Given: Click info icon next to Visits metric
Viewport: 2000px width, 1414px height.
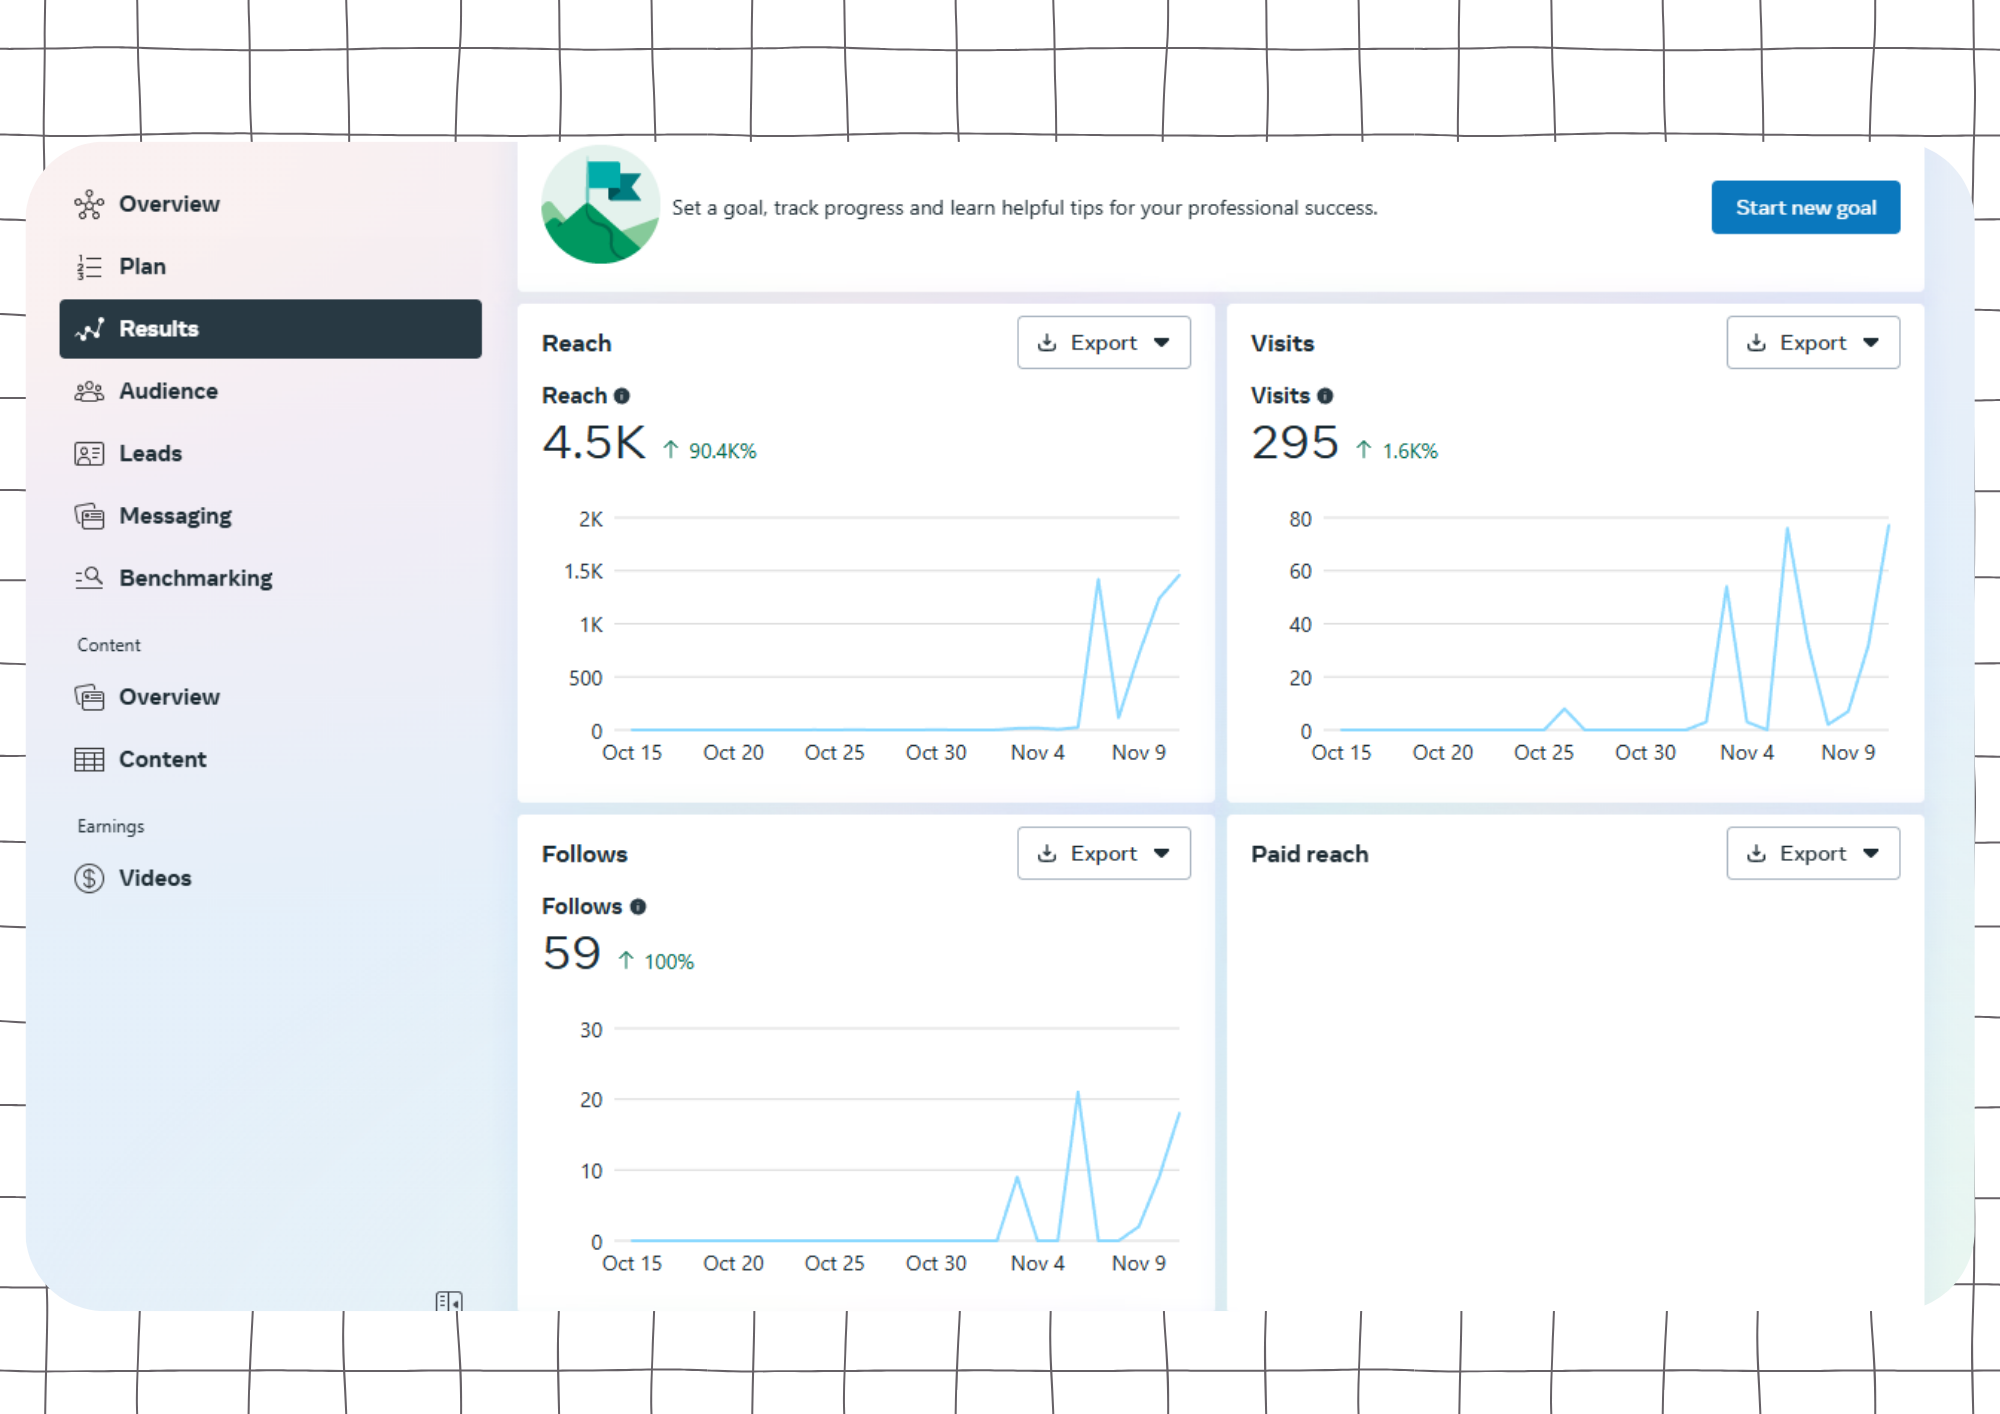Looking at the screenshot, I should pos(1325,396).
